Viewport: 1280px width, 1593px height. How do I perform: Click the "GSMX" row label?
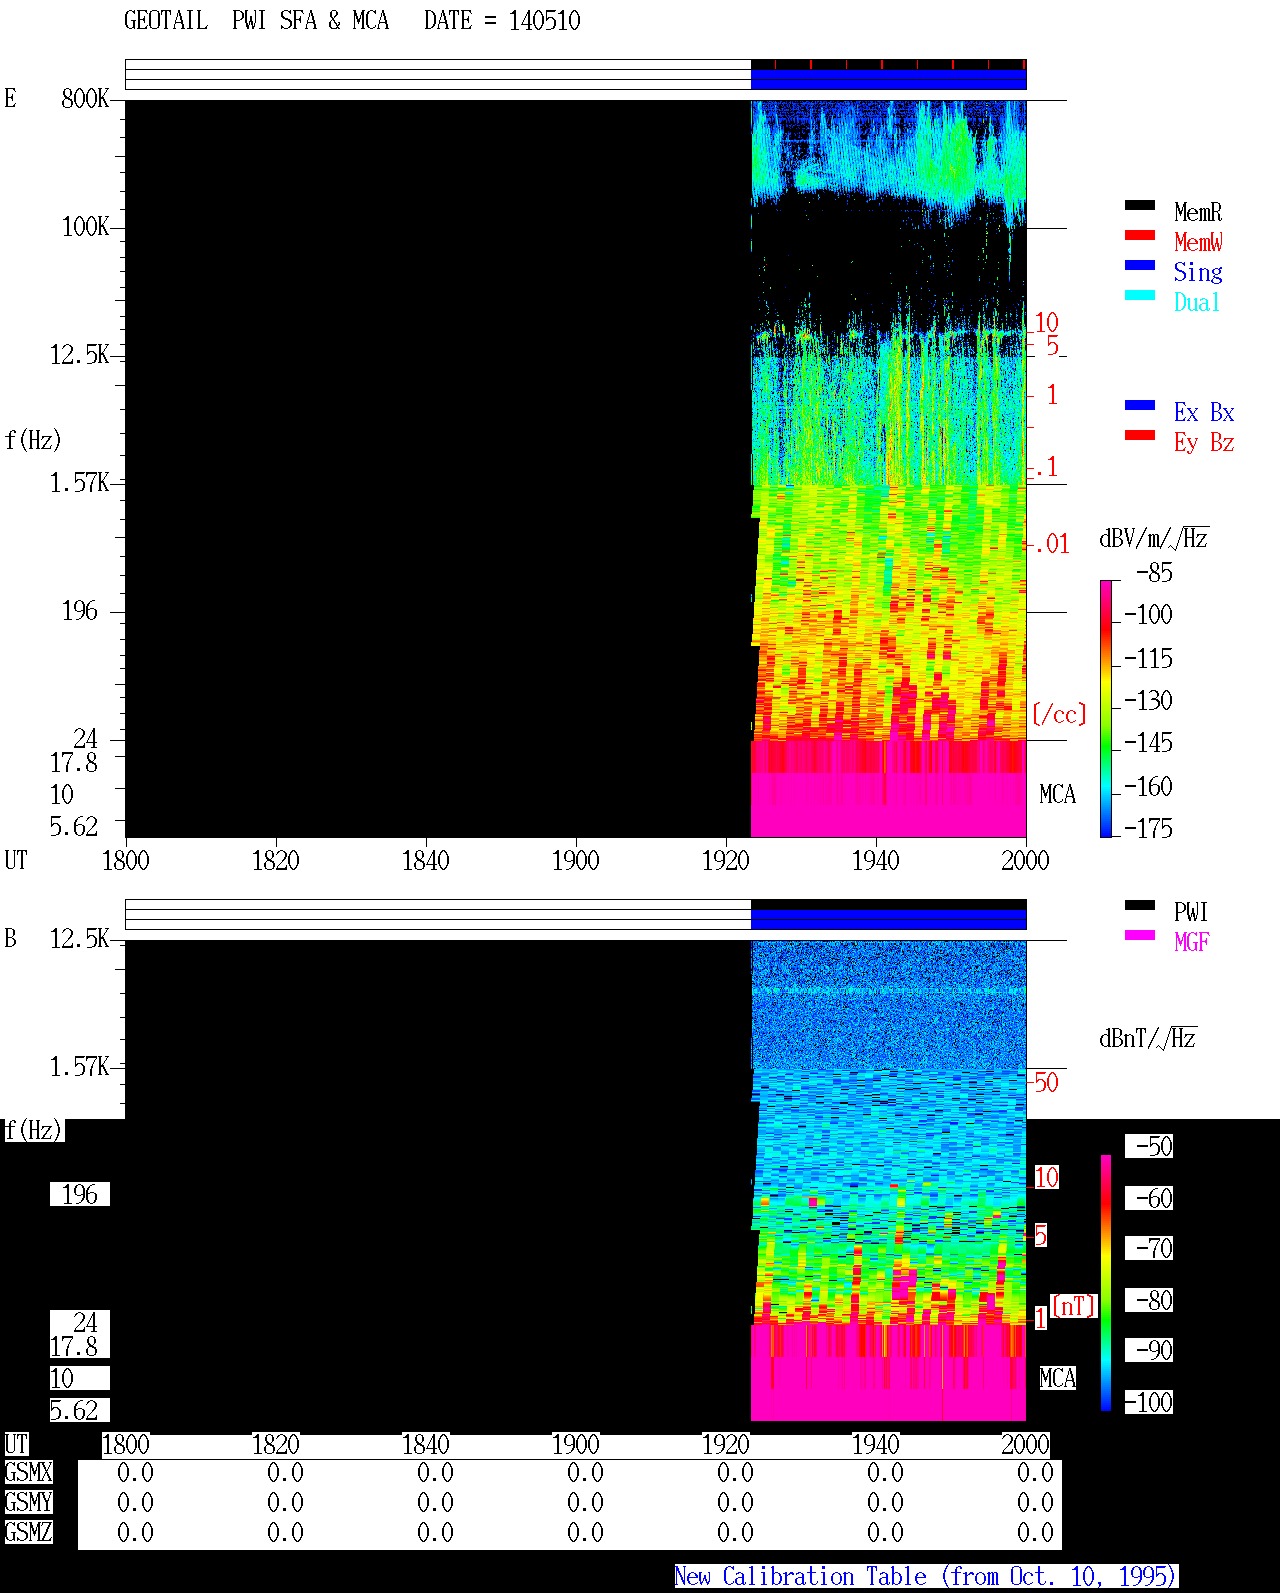pyautogui.click(x=28, y=1472)
